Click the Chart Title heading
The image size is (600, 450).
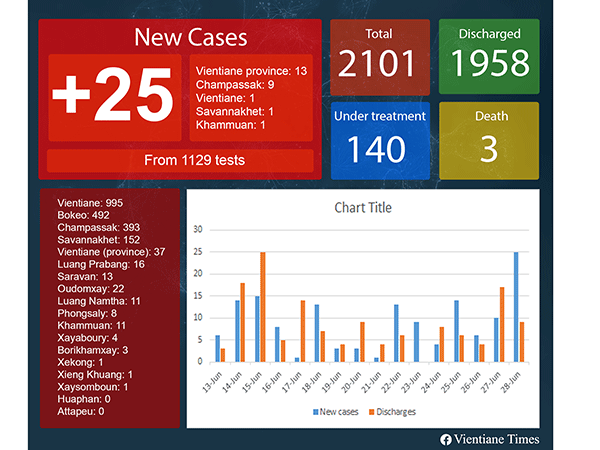362,208
